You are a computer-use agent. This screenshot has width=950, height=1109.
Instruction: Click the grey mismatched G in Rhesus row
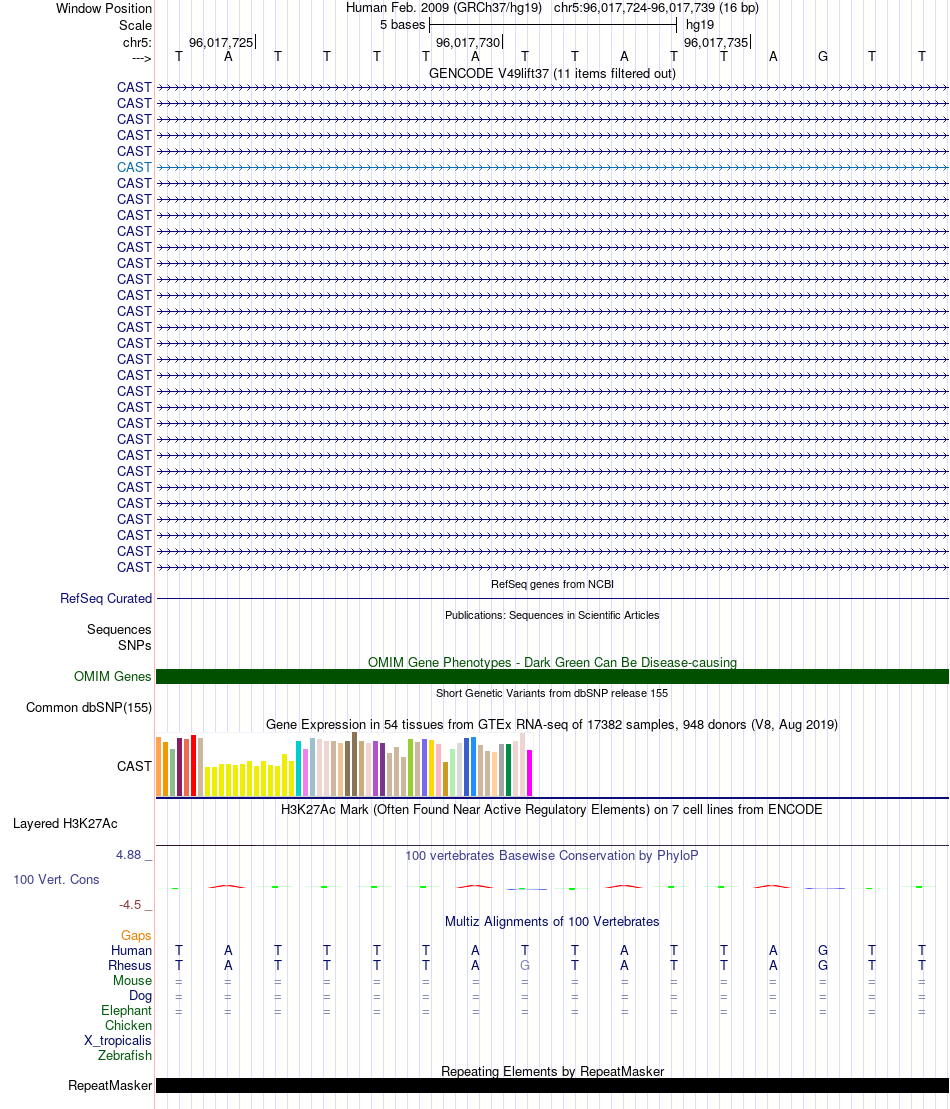click(x=525, y=965)
